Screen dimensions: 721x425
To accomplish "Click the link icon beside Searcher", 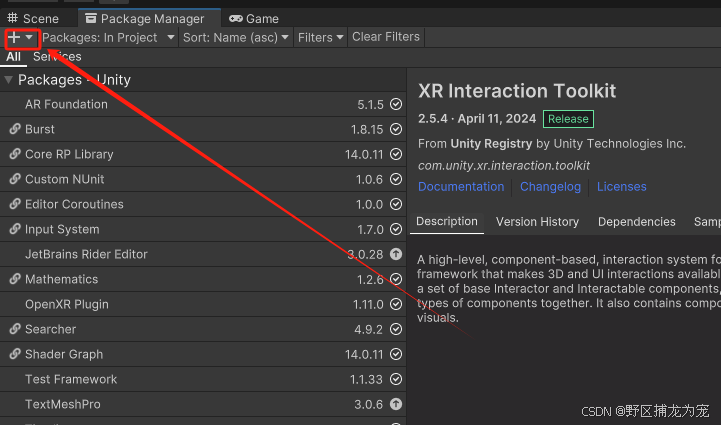I will (x=15, y=329).
